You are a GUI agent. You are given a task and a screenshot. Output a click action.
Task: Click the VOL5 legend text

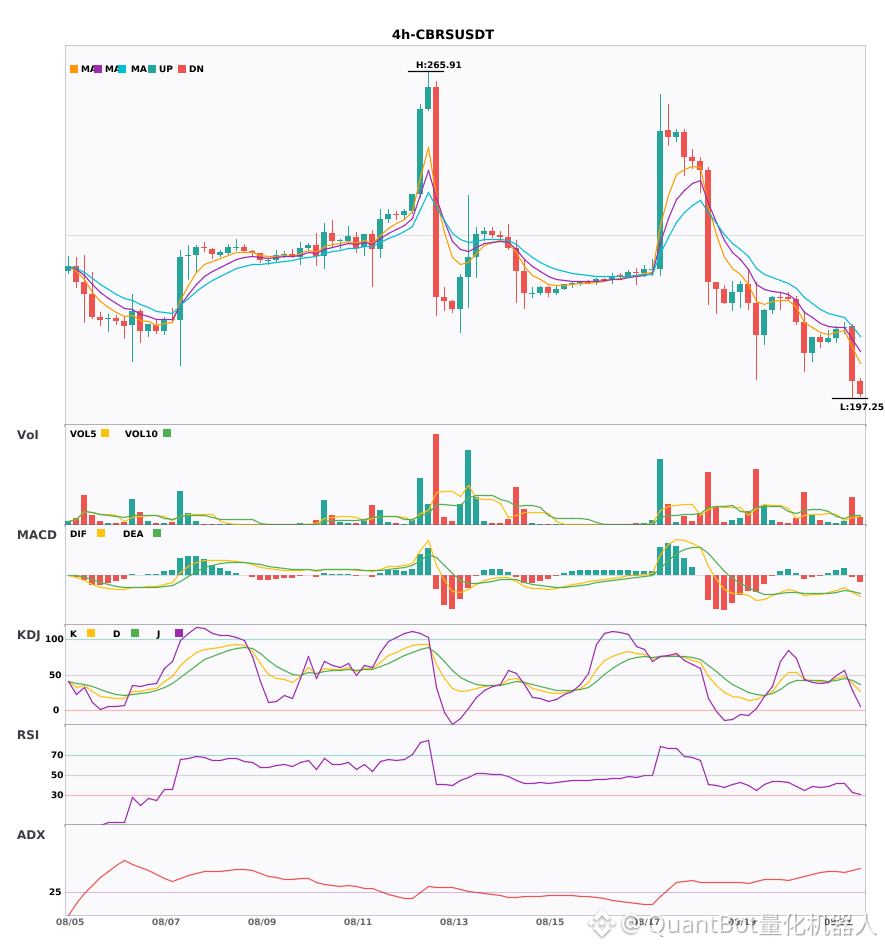click(x=83, y=434)
